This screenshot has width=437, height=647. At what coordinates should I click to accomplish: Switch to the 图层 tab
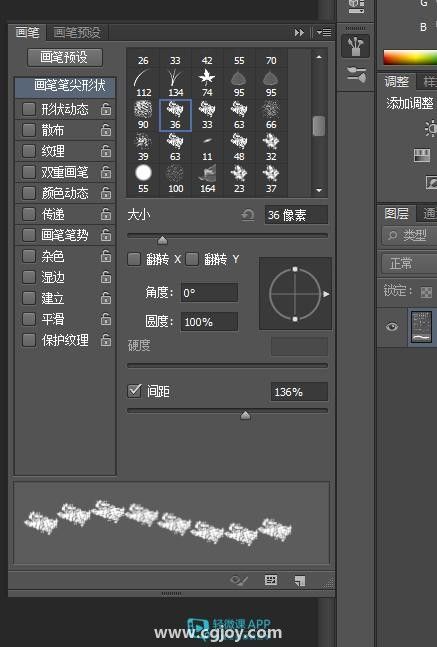click(x=396, y=213)
